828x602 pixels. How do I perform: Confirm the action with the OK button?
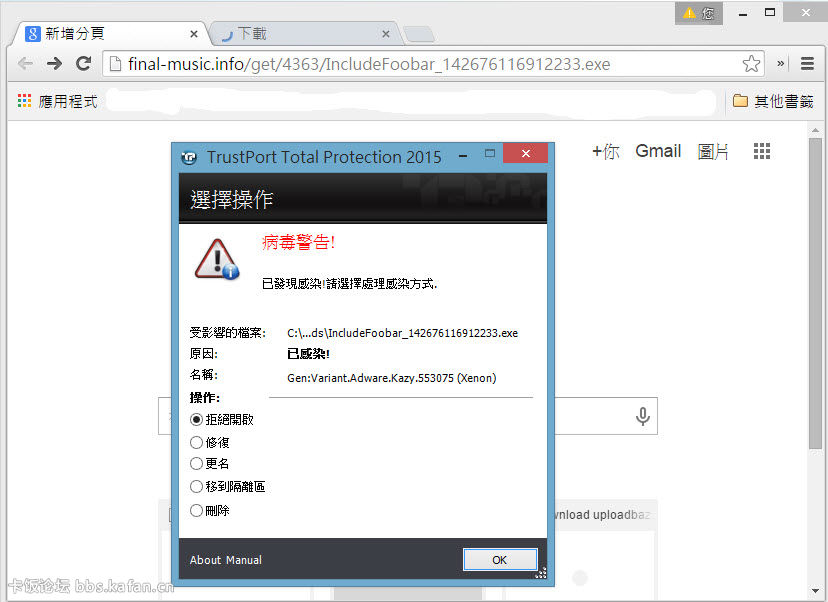pos(500,560)
